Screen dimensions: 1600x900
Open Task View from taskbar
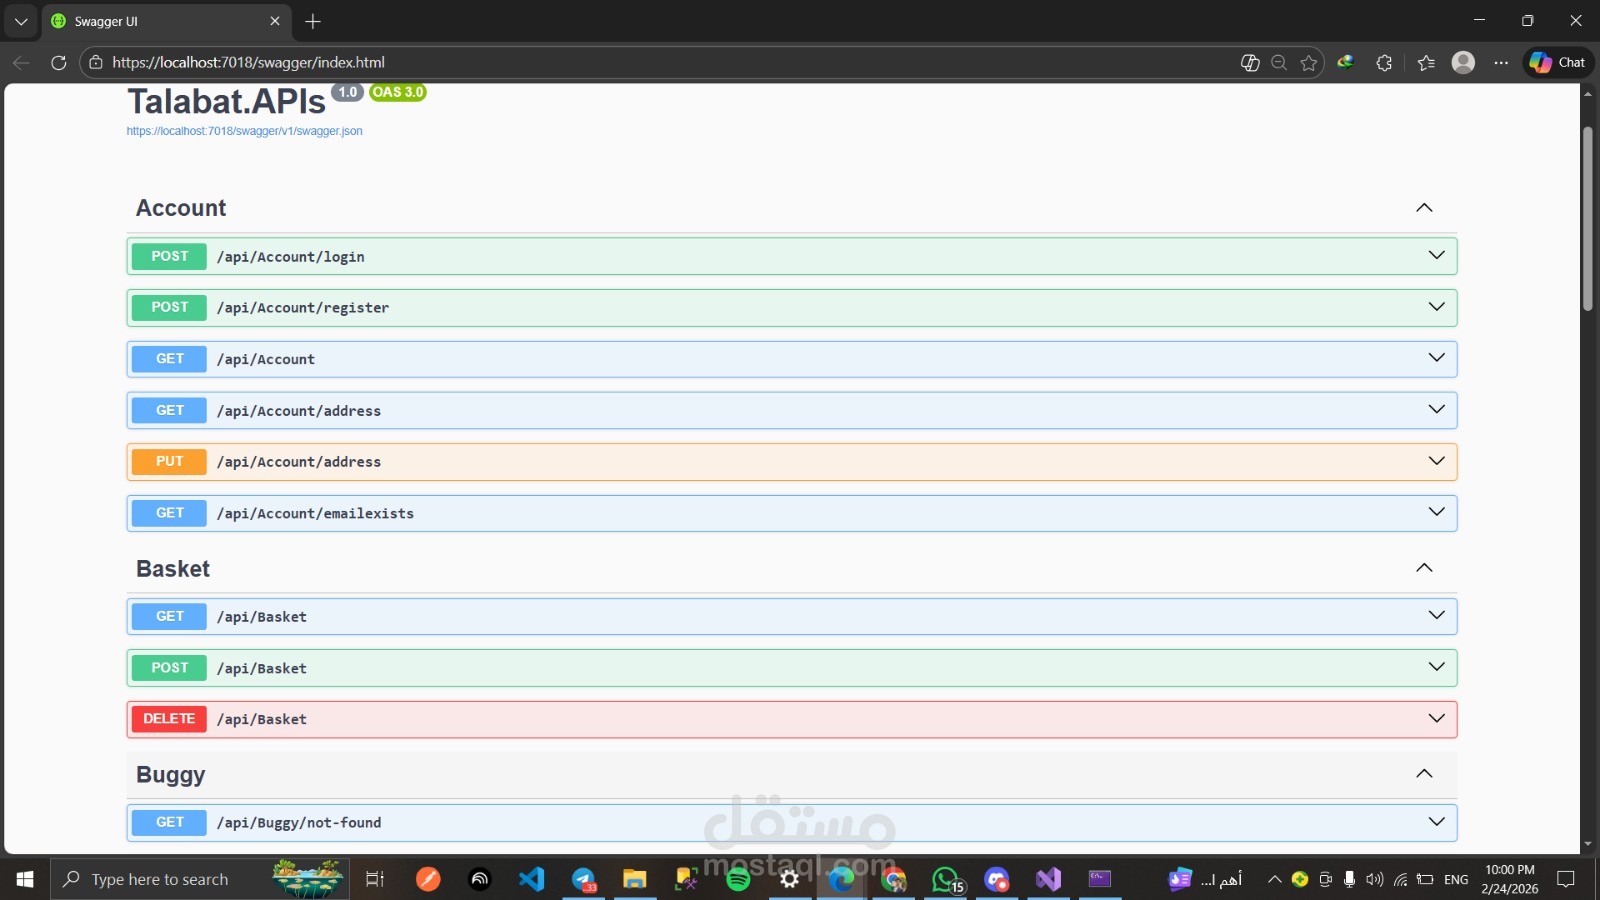[x=375, y=879]
